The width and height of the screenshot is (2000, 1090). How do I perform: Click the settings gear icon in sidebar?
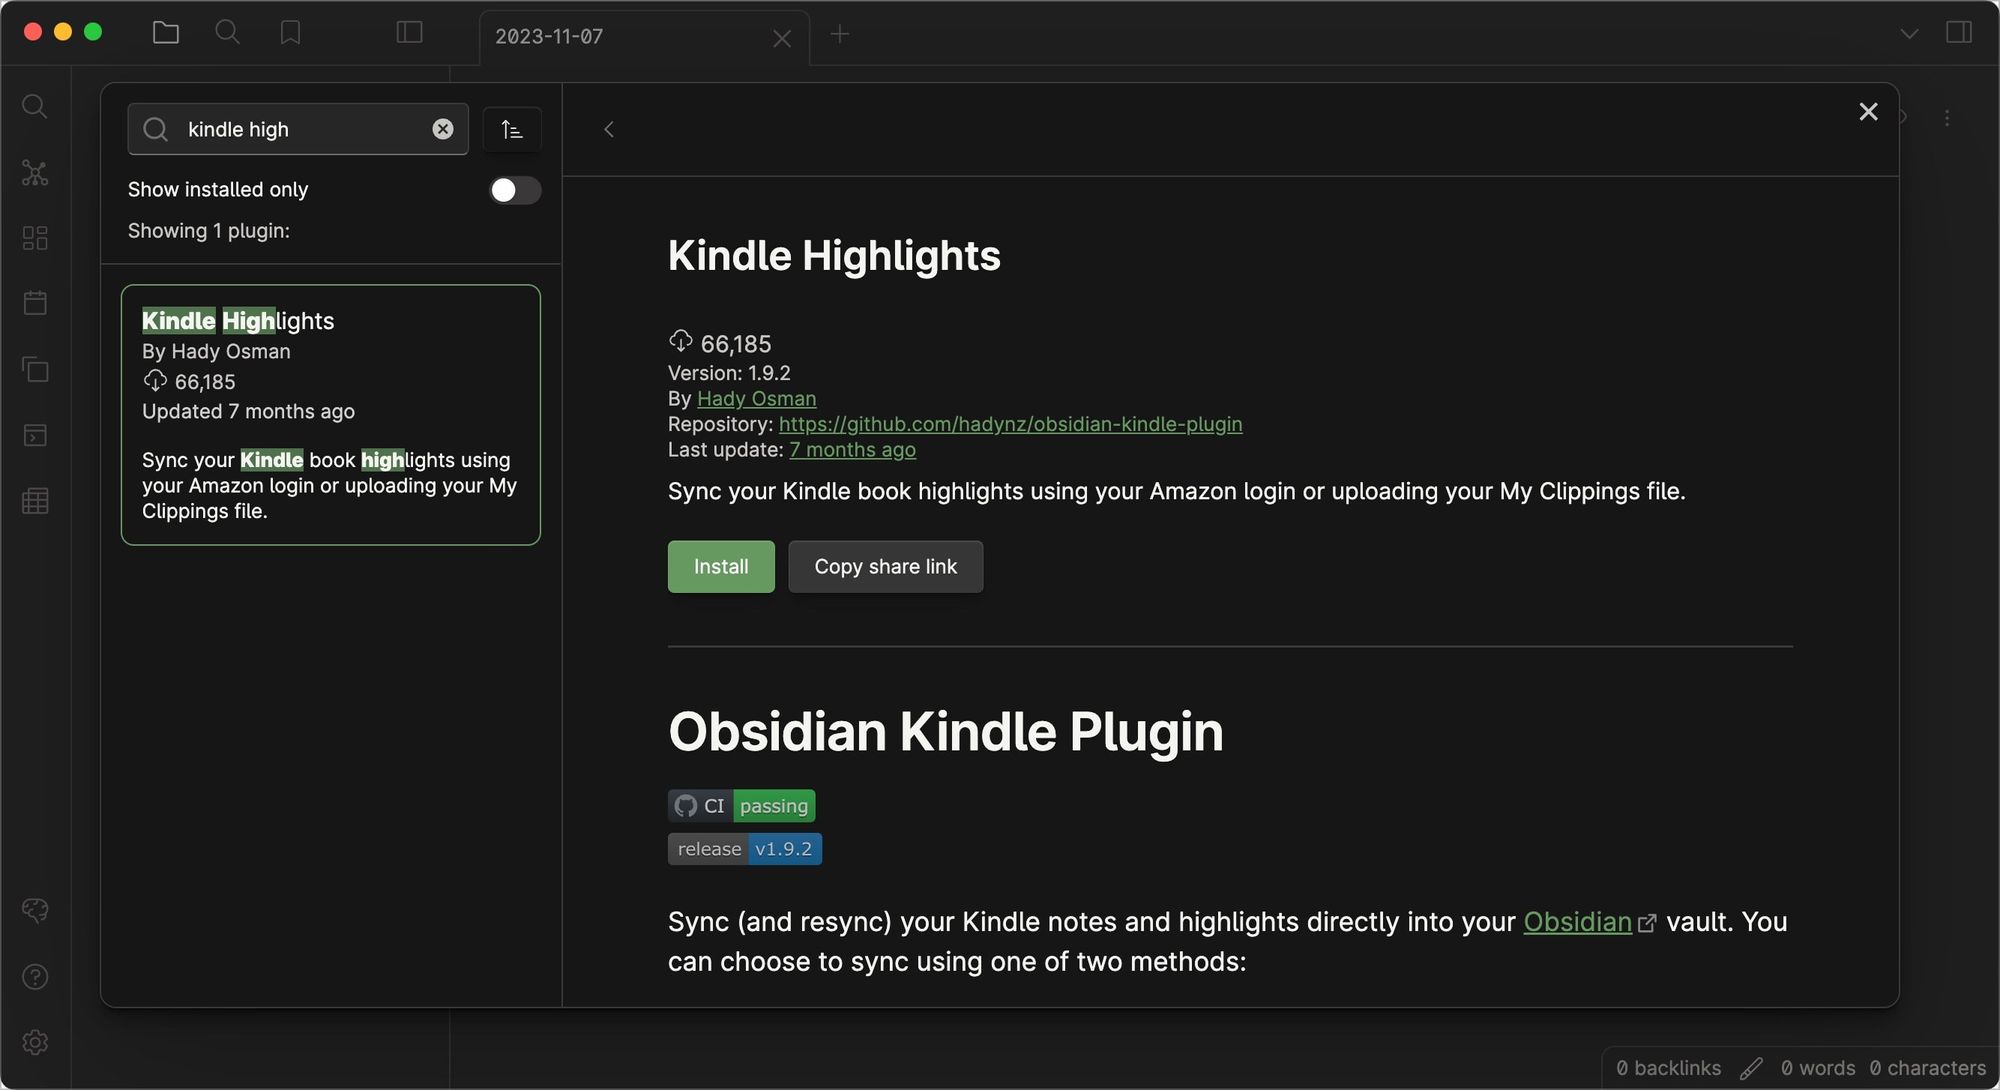click(34, 1042)
